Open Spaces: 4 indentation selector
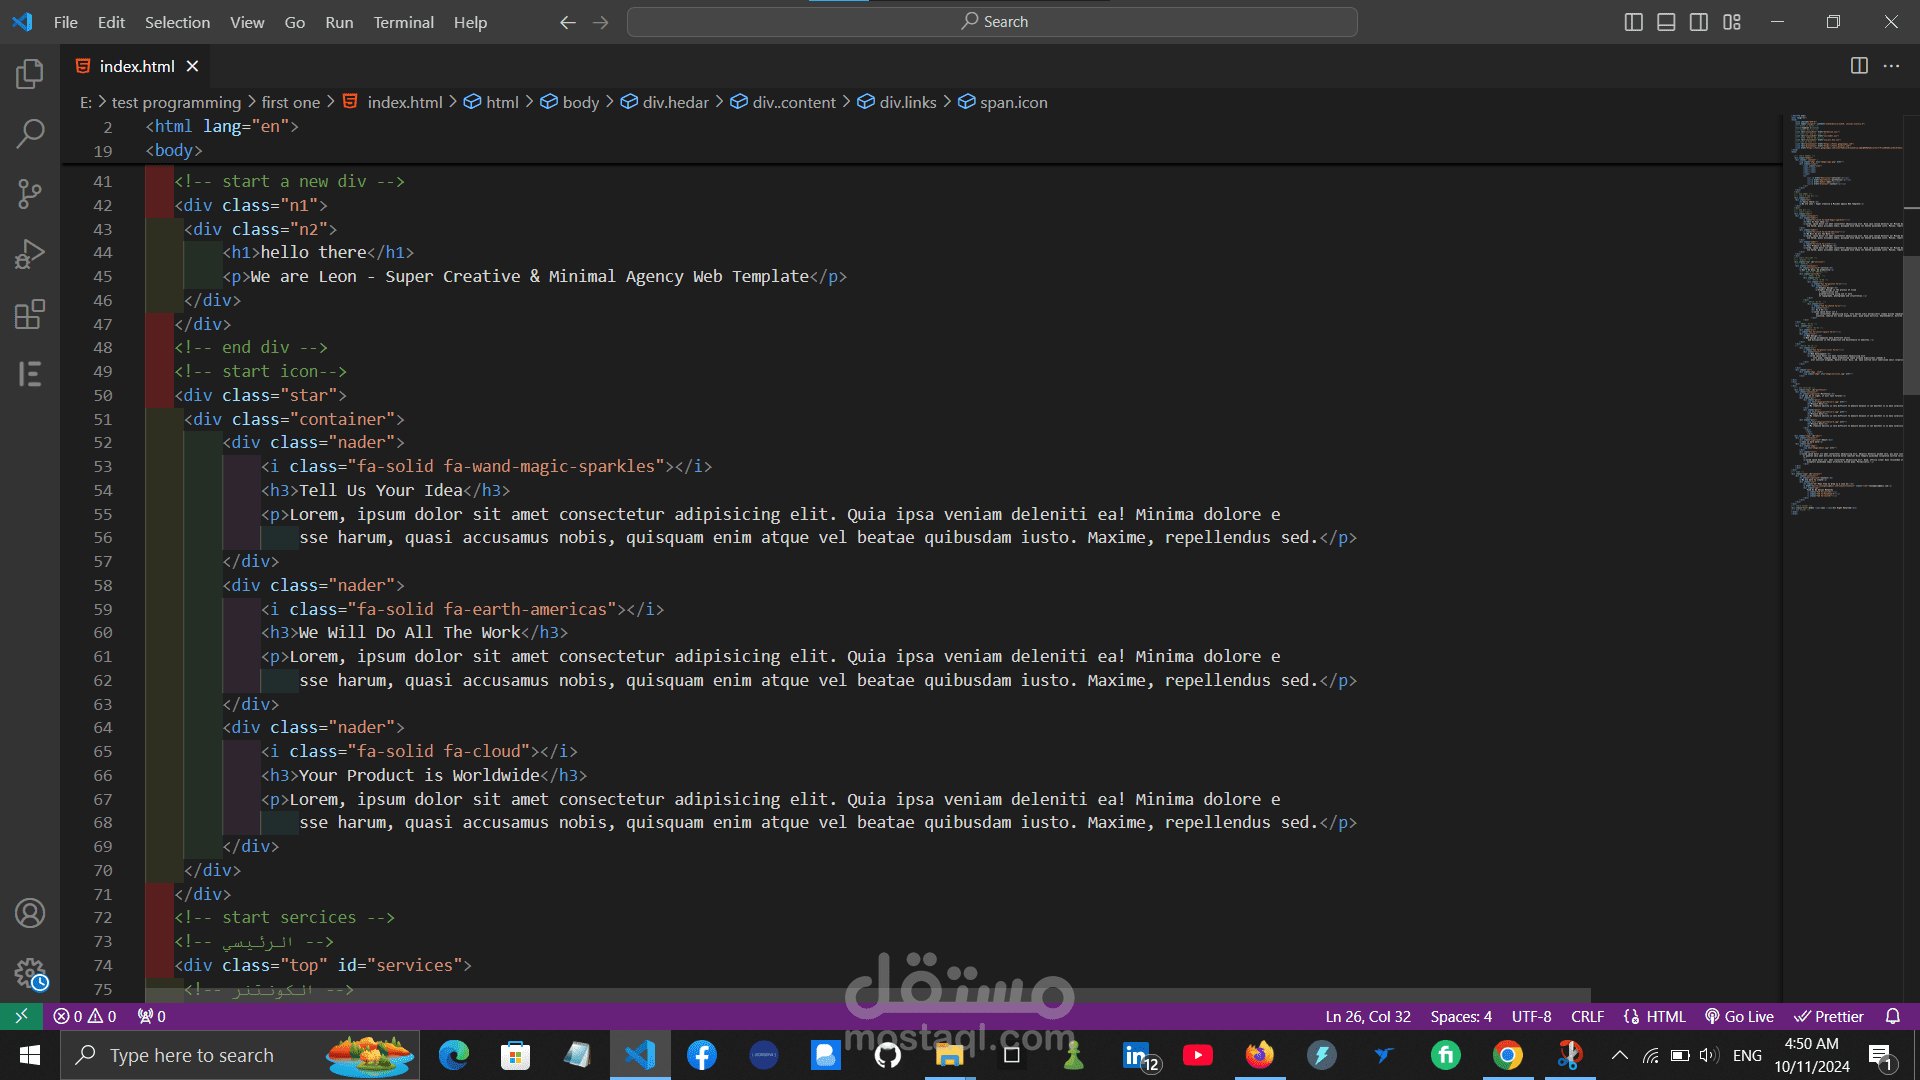This screenshot has height=1080, width=1920. tap(1460, 1016)
